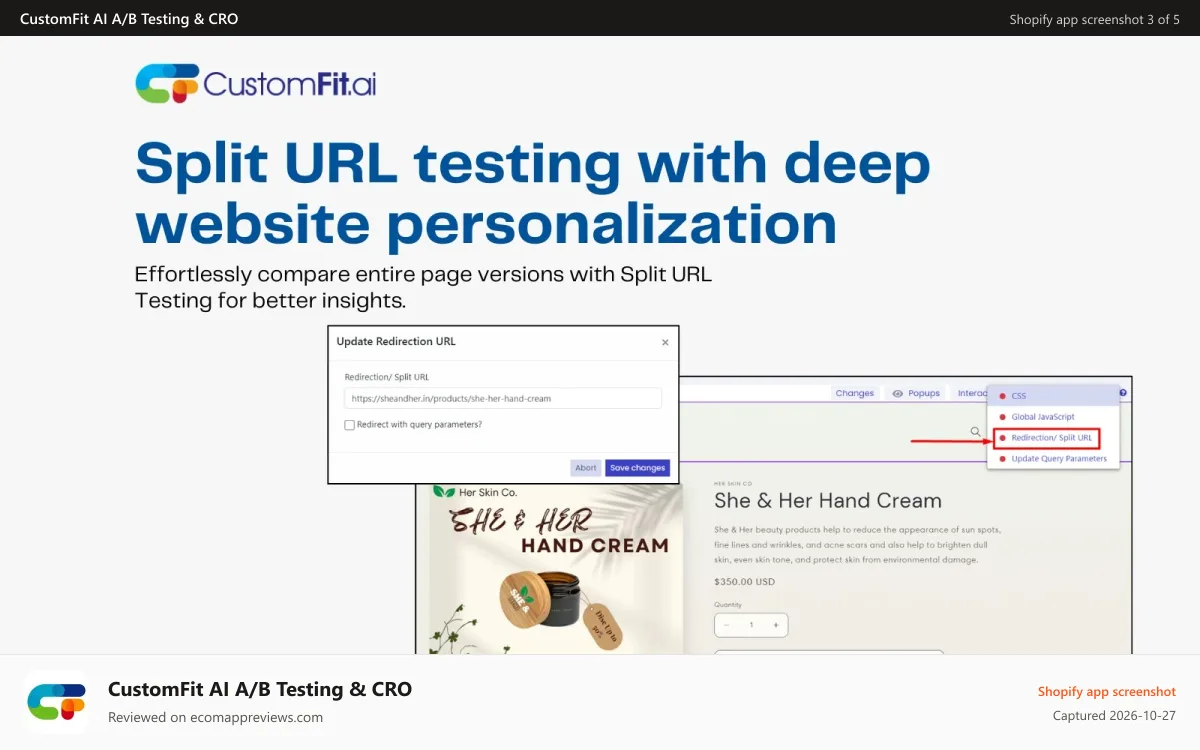Enable Redirect with query parameters checkbox
The image size is (1200, 750).
pyautogui.click(x=349, y=425)
